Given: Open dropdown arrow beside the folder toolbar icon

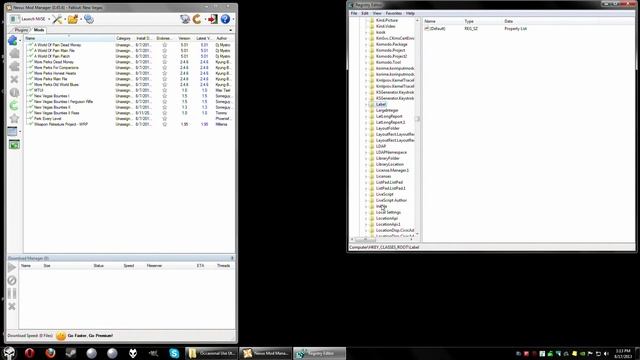Looking at the screenshot, I should [80, 19].
